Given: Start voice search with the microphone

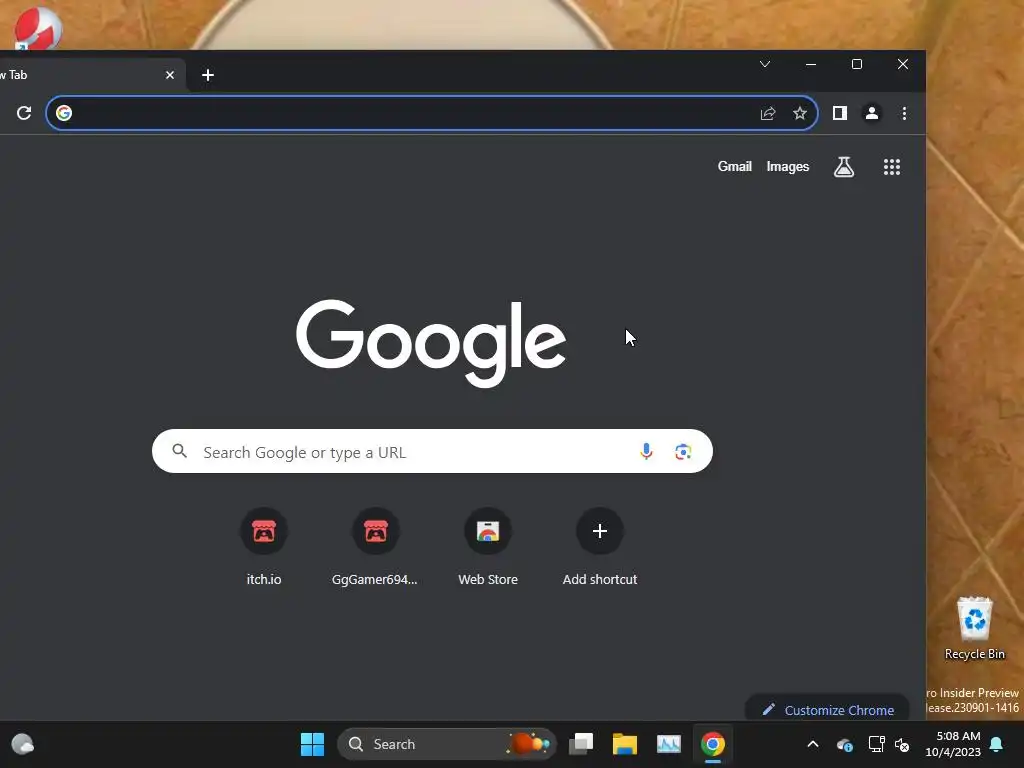Looking at the screenshot, I should [647, 451].
